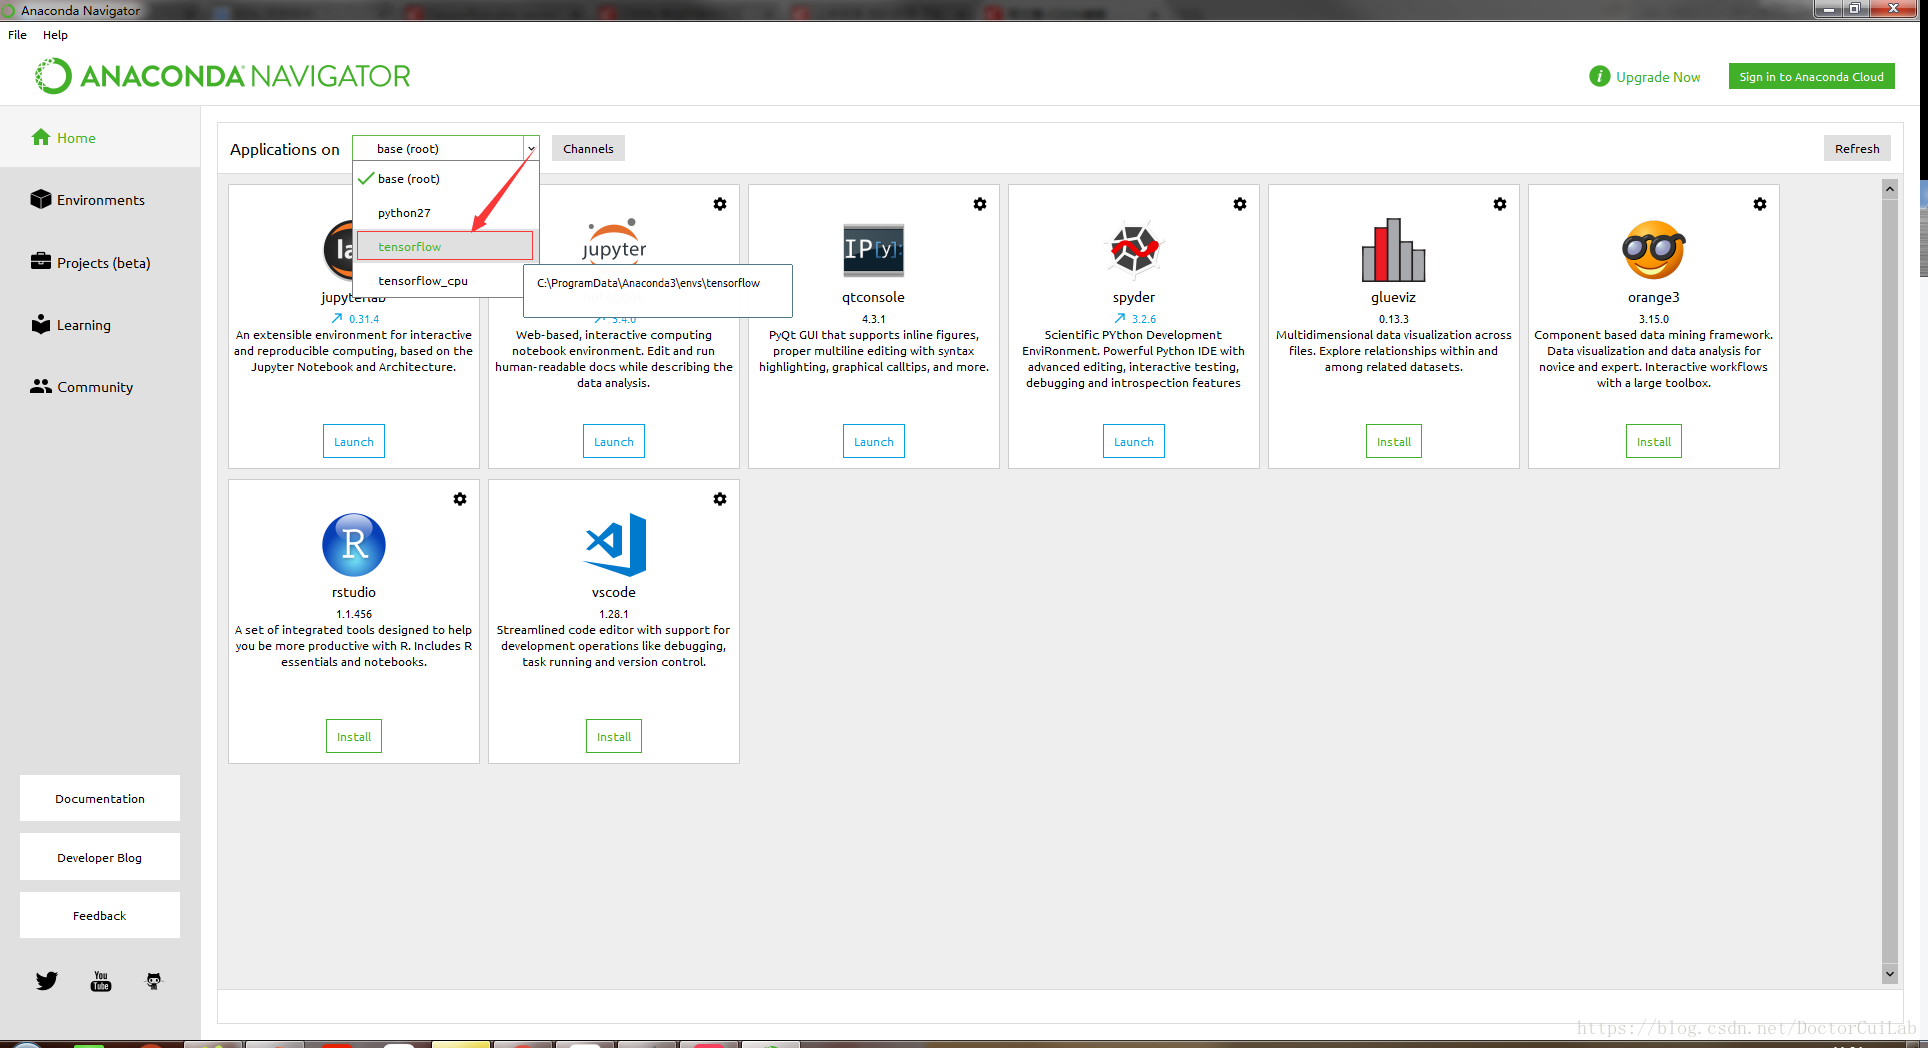
Task: Open the Developer Blog link button
Action: point(100,857)
